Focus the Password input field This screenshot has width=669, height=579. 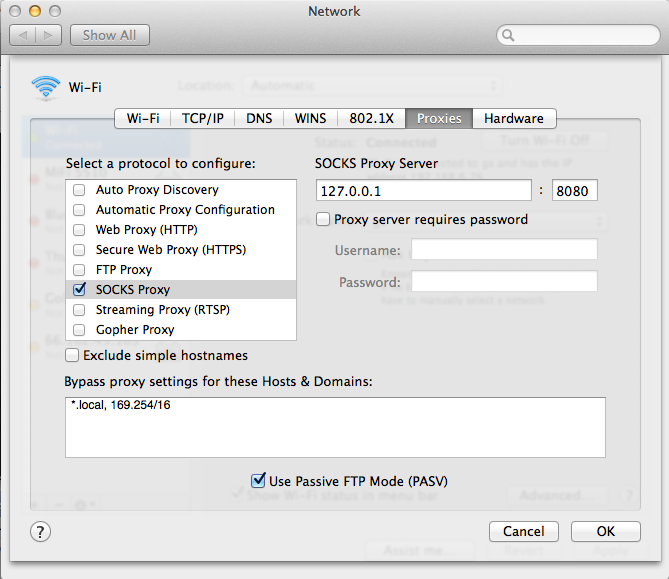pyautogui.click(x=504, y=281)
